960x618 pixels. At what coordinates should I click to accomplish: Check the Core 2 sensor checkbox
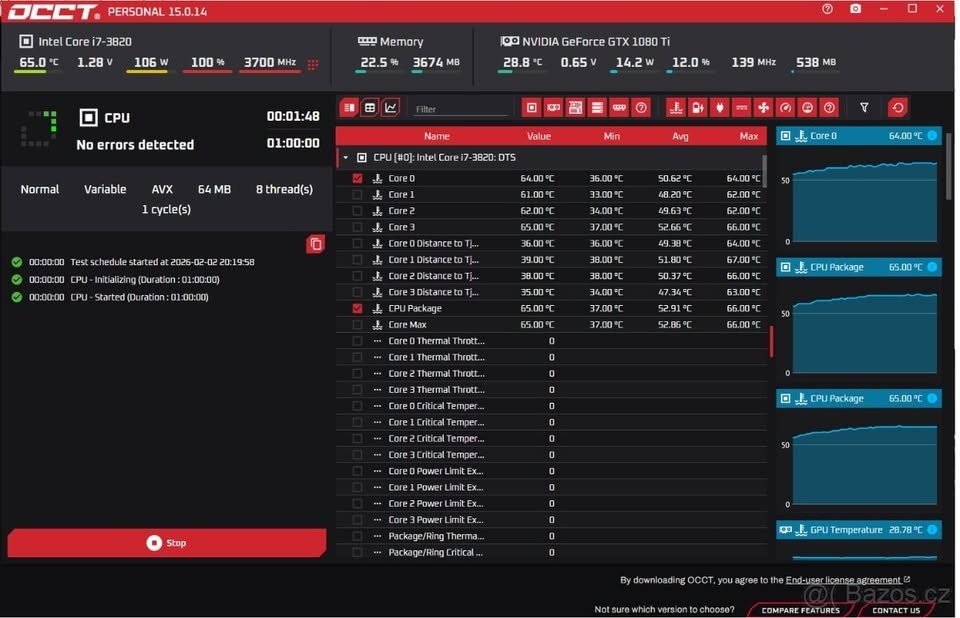358,211
